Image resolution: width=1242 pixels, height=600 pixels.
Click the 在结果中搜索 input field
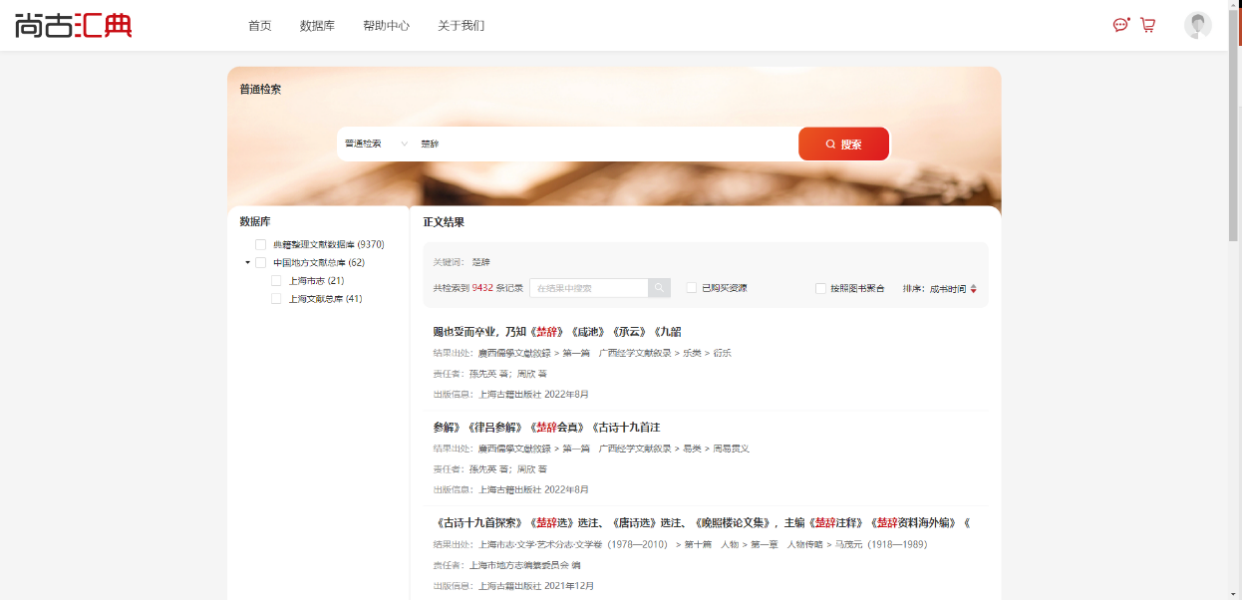[x=589, y=288]
